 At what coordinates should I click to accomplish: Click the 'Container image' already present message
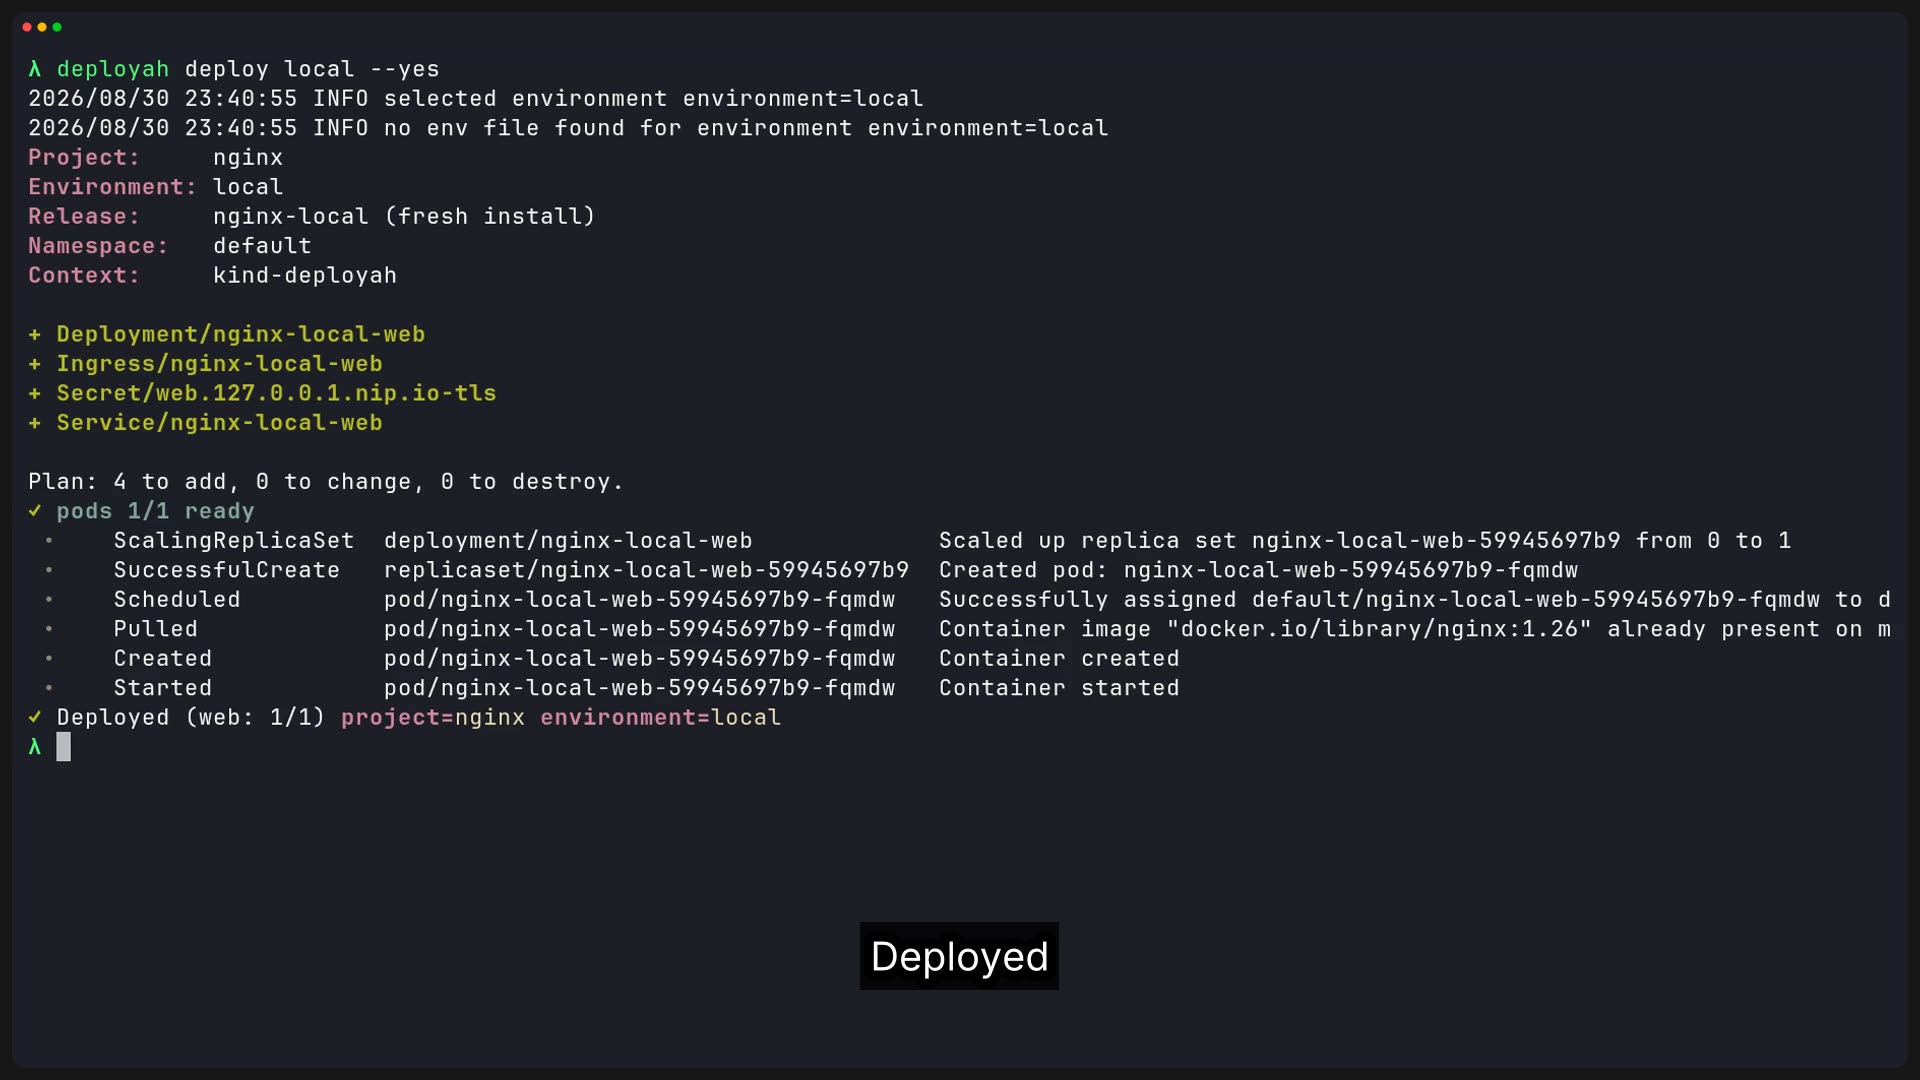coord(1415,630)
